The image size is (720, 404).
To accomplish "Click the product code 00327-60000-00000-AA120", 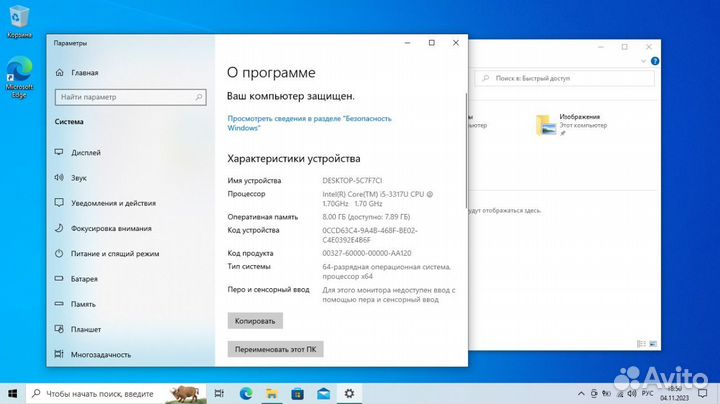I will tap(367, 253).
